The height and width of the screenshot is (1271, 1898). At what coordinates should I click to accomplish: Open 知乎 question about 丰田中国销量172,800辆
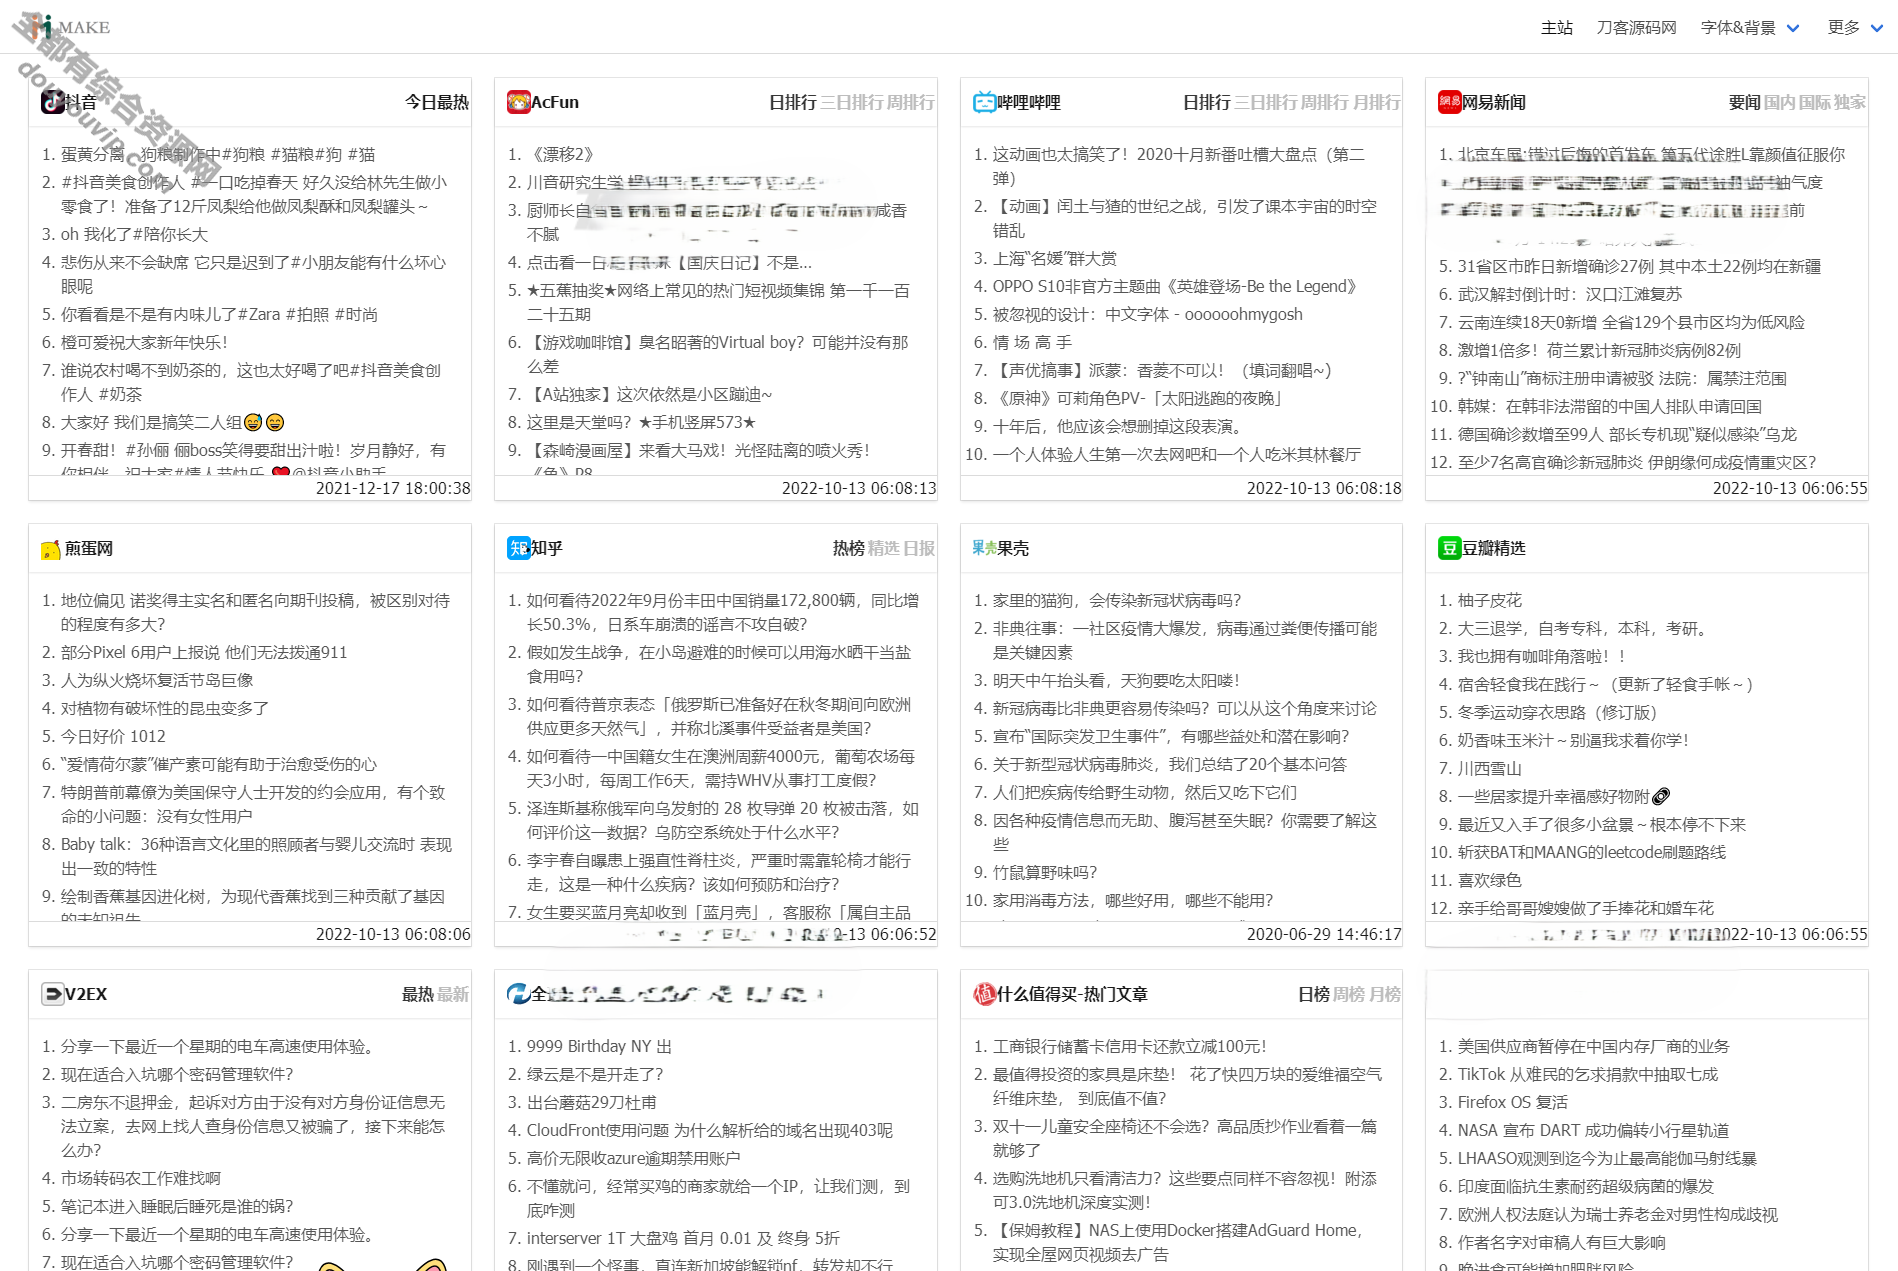point(722,612)
